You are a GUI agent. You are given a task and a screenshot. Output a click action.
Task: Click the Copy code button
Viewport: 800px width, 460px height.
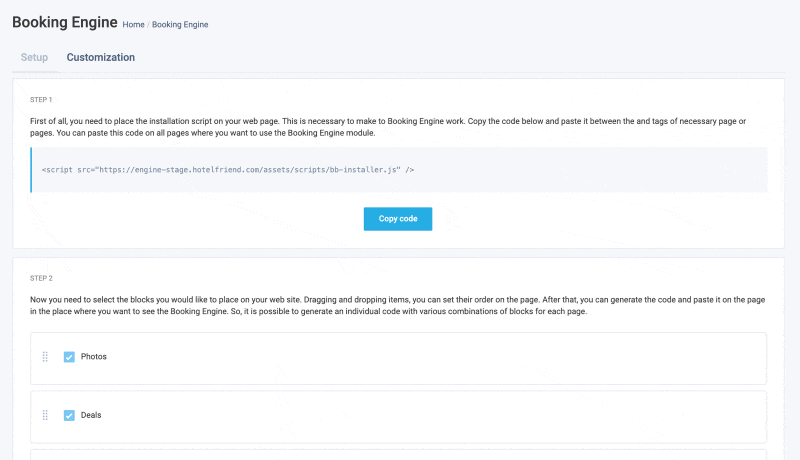coord(398,219)
